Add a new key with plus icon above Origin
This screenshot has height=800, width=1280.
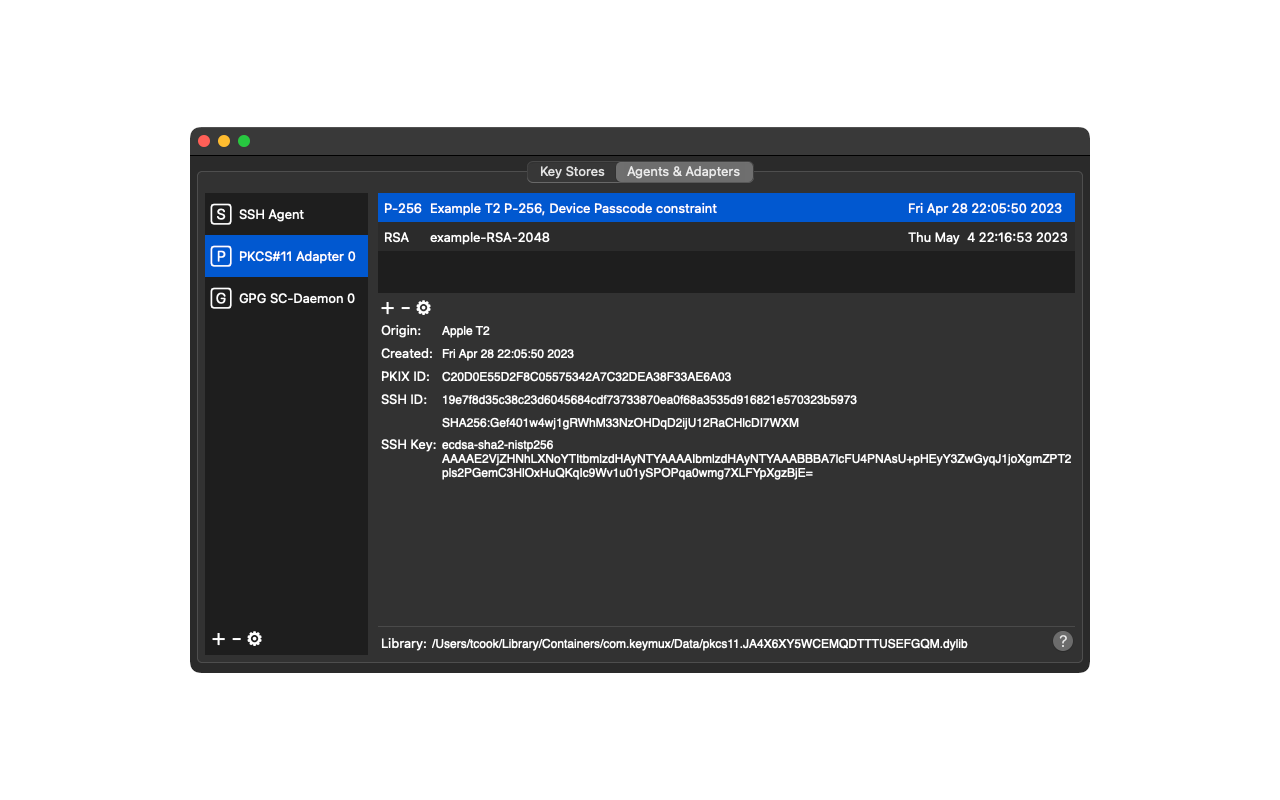tap(388, 308)
